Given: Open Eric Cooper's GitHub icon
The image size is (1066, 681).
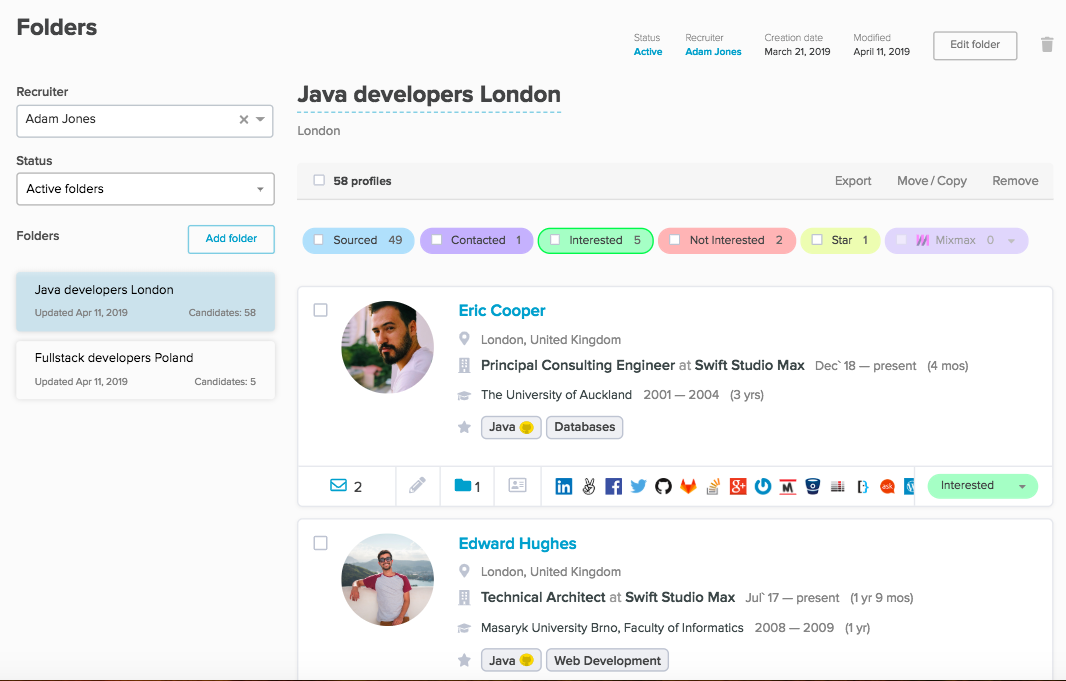Looking at the screenshot, I should coord(663,487).
